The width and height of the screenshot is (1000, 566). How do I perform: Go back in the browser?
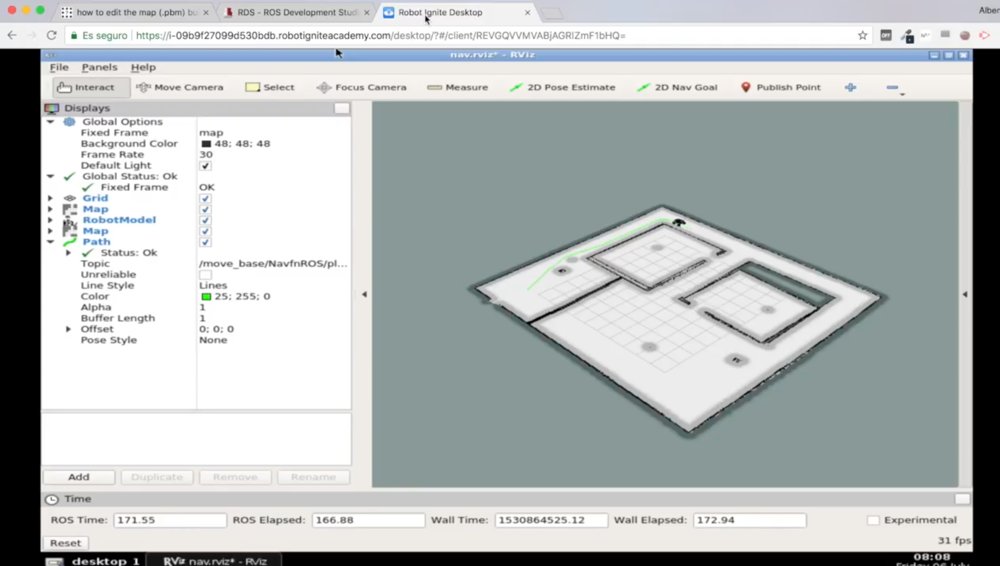coord(11,36)
